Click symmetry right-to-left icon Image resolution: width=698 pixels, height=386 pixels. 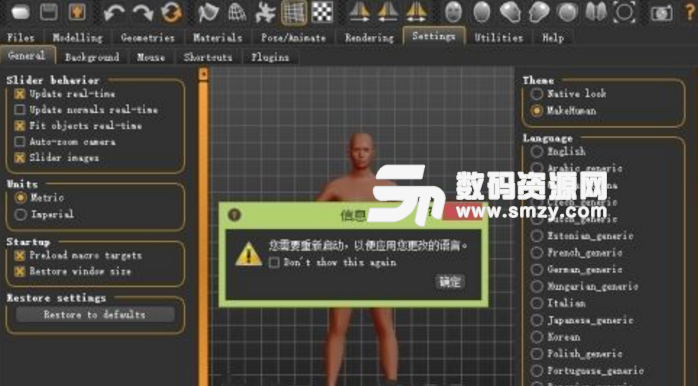360,12
